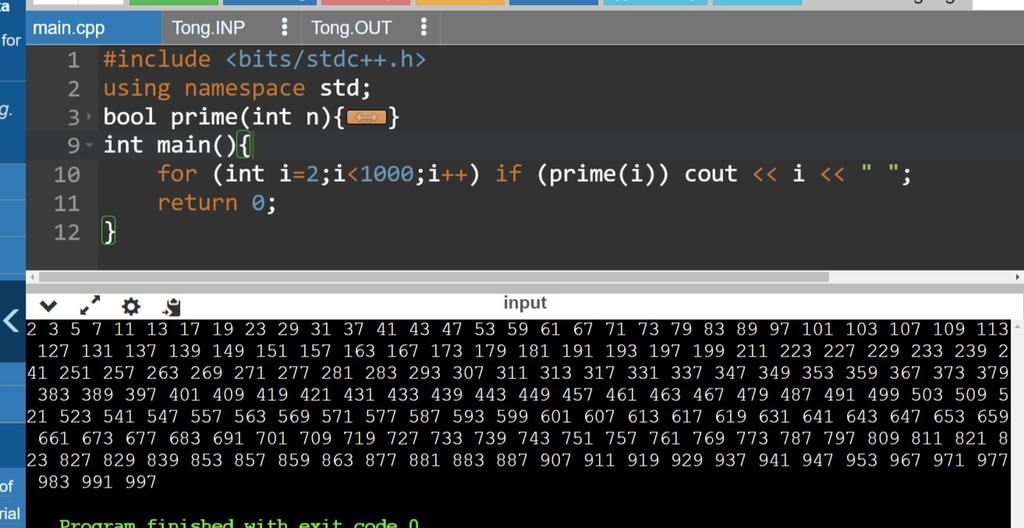Copy console output using the clipboard icon
1024x528 pixels.
172,306
